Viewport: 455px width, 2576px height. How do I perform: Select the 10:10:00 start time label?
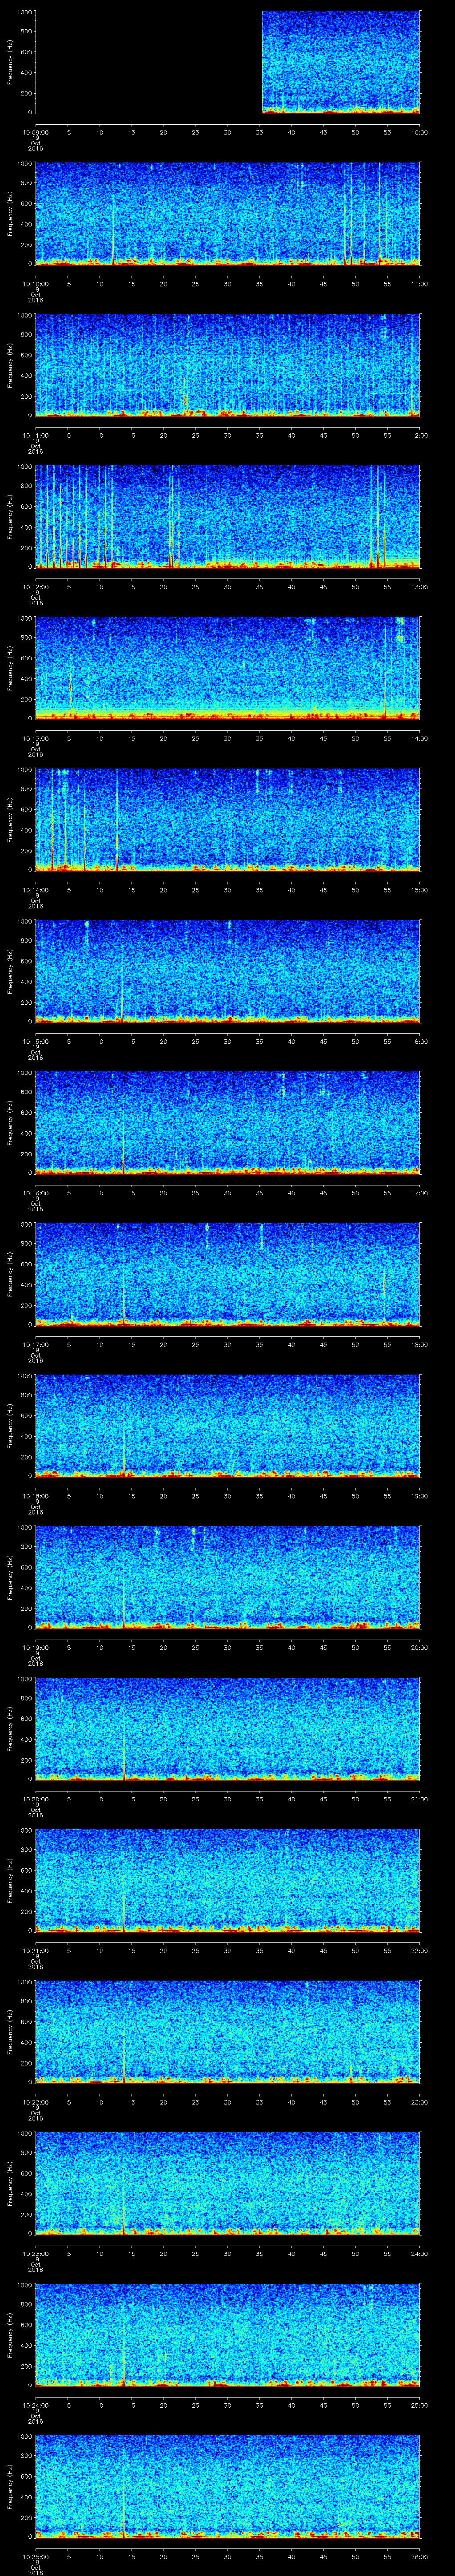(35, 284)
